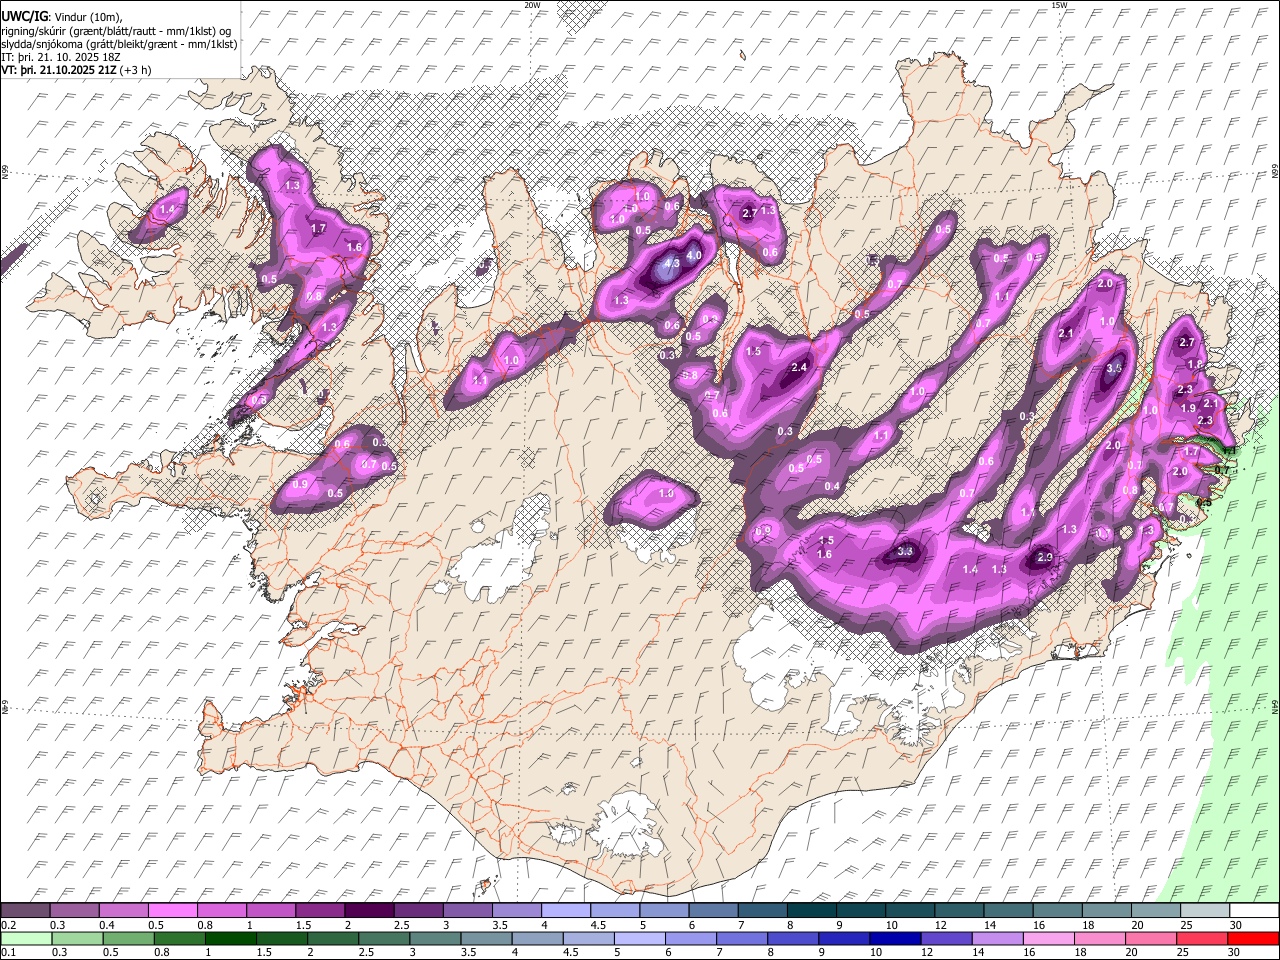
Task: Click the '3.3' value label in the southeast band
Action: click(906, 551)
